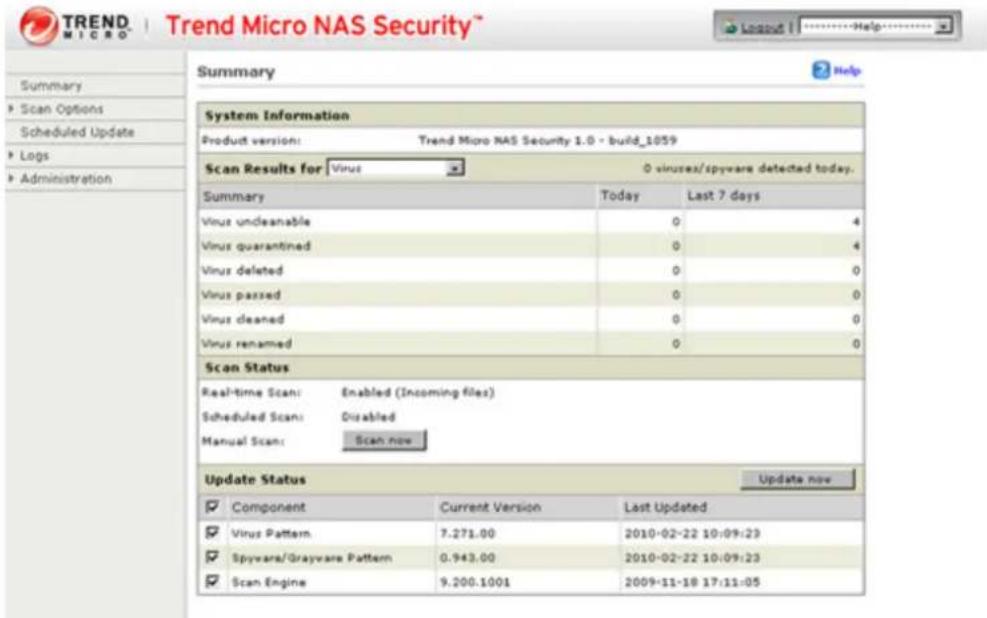Screen dimensions: 987x618
Task: Click the Trend Micro NAS Security title
Action: tap(324, 26)
